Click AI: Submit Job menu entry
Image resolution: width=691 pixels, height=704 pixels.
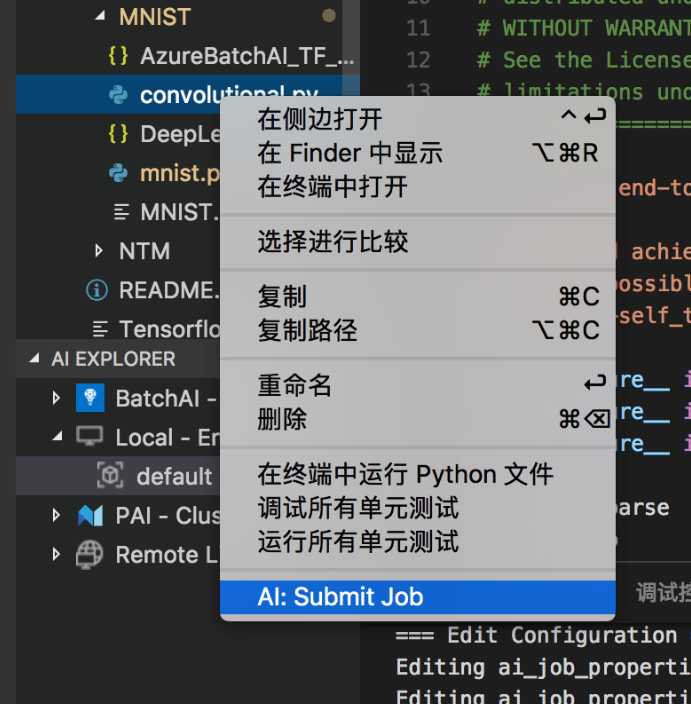[418, 597]
